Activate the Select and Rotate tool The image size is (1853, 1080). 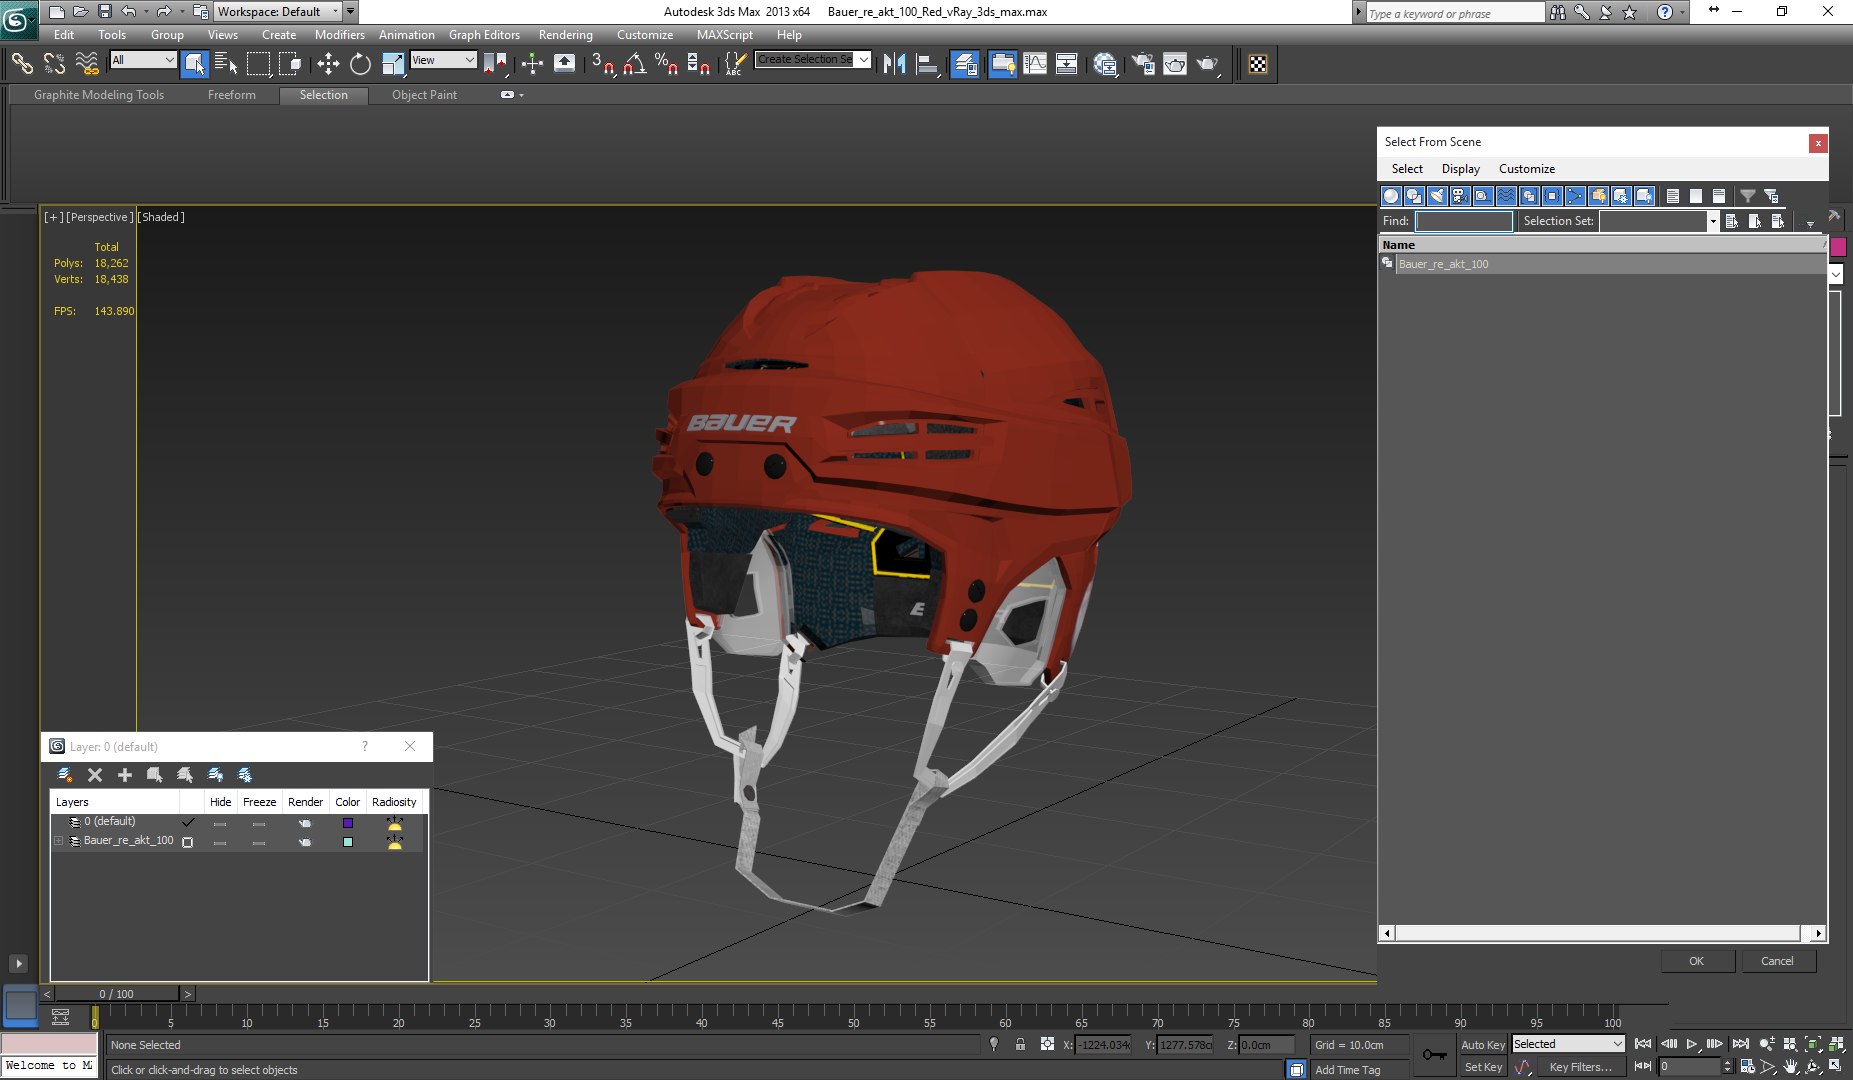360,64
